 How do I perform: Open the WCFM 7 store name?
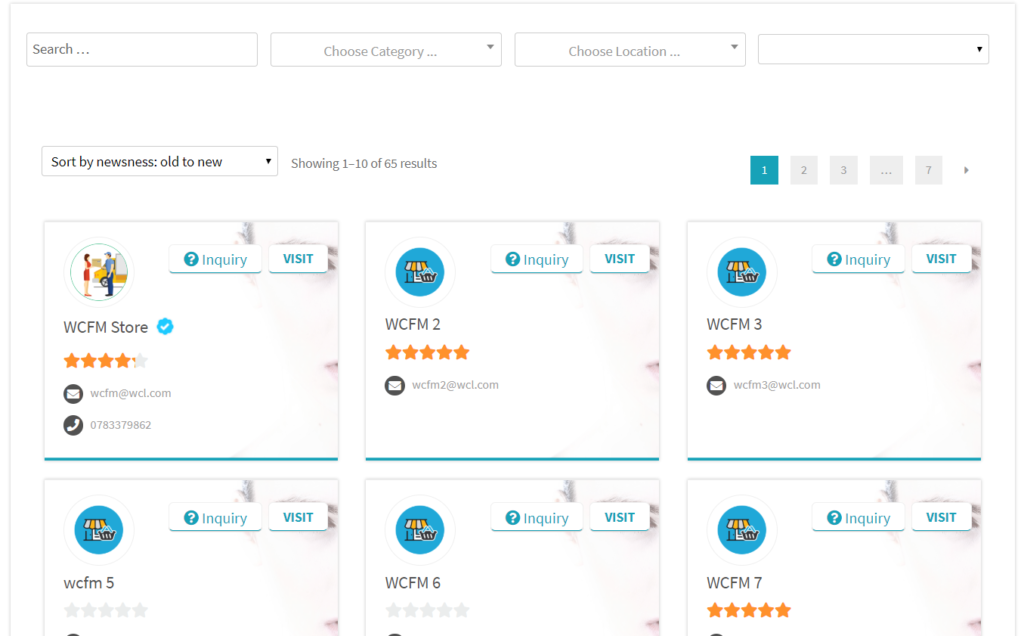(734, 582)
